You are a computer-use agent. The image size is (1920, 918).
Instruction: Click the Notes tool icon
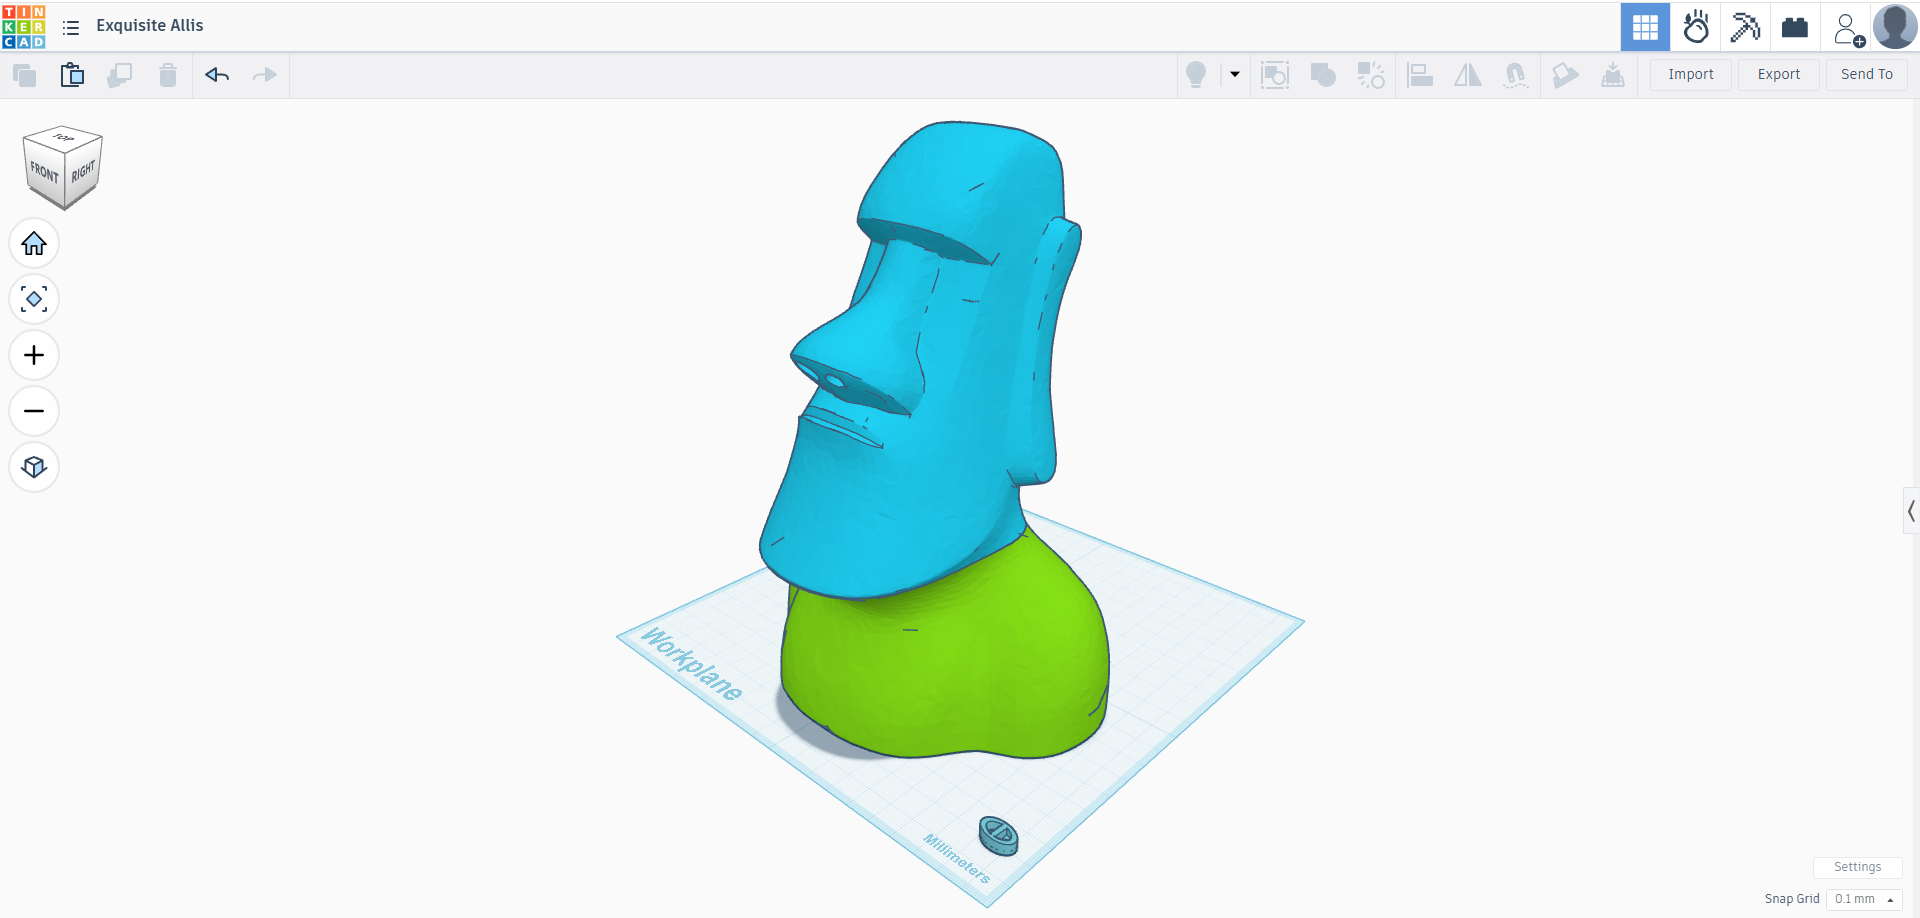pyautogui.click(x=1565, y=75)
